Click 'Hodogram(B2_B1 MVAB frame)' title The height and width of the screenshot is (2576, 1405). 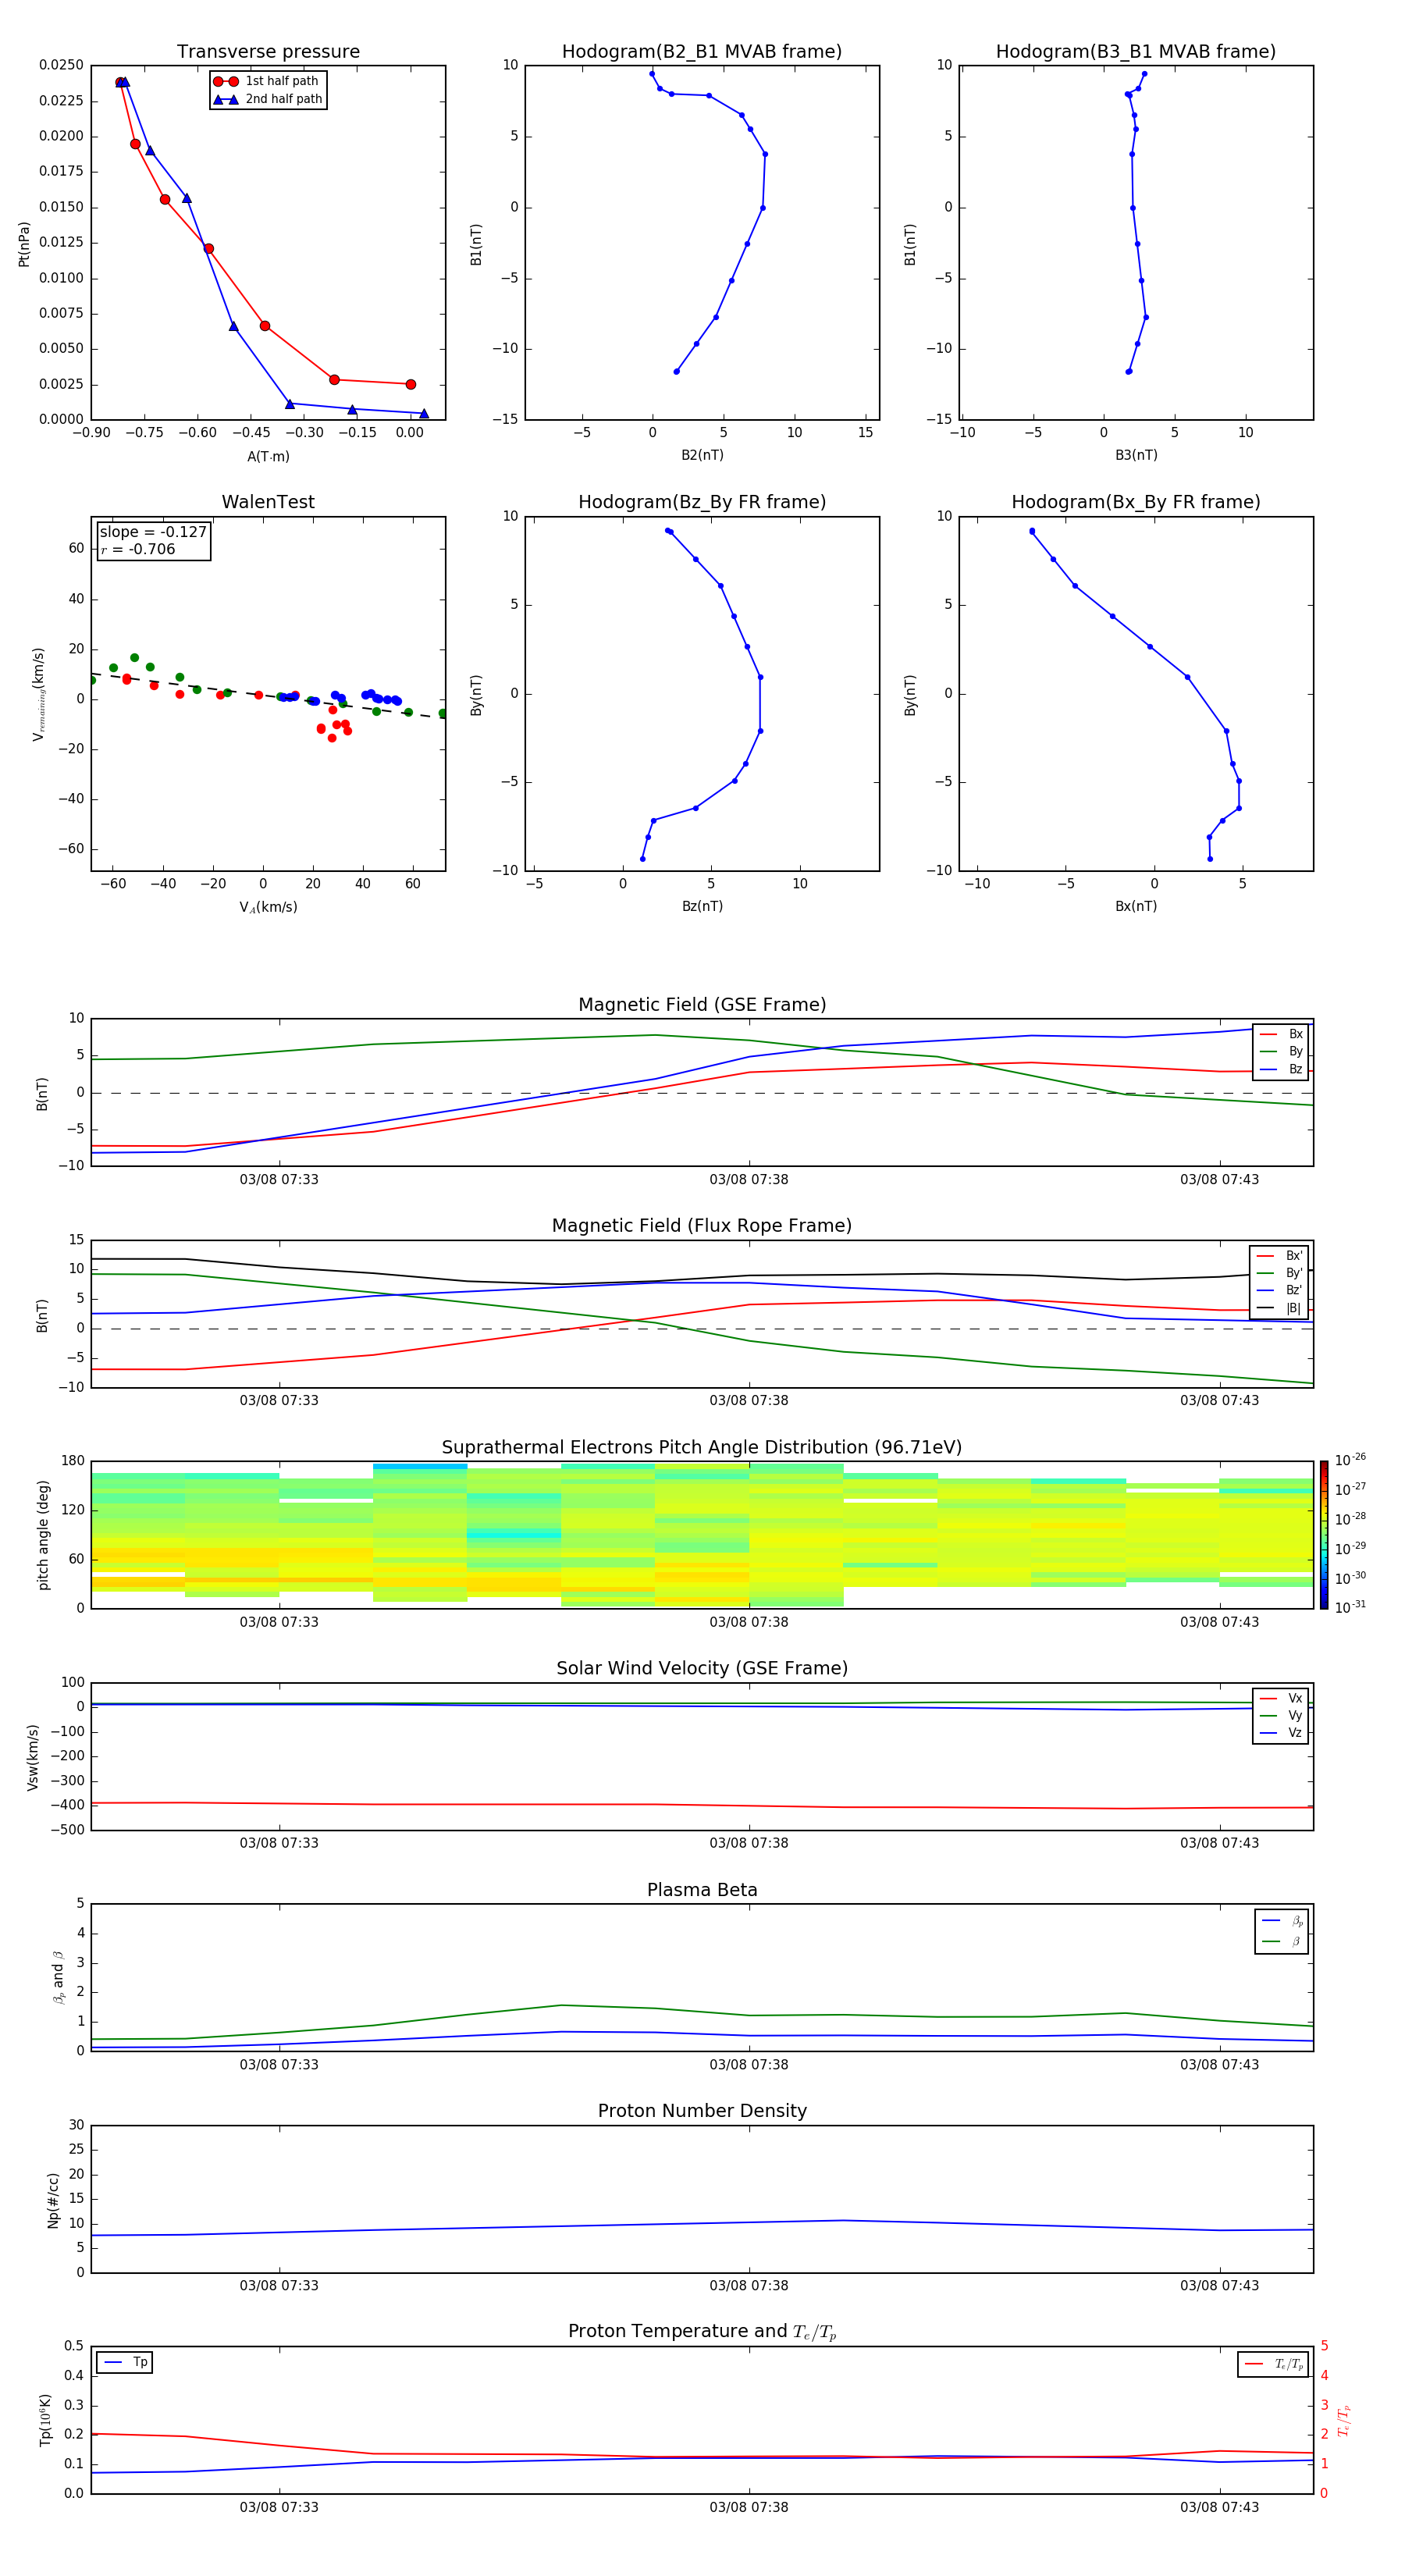[x=702, y=52]
